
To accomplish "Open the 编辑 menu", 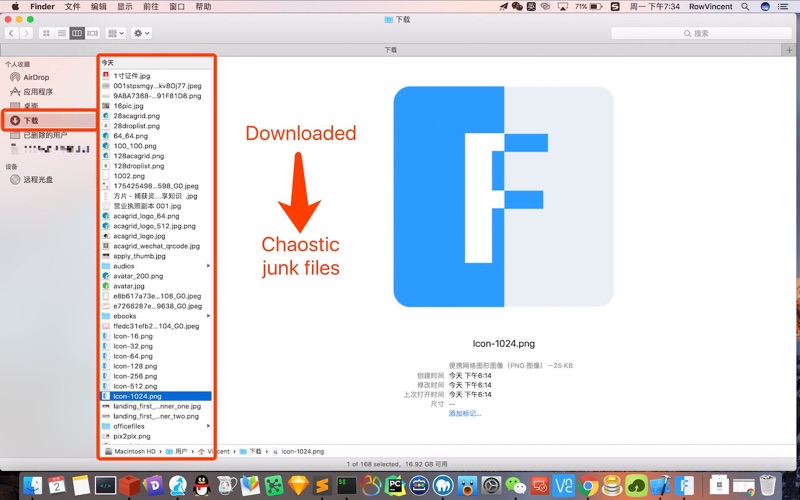I will 98,7.
